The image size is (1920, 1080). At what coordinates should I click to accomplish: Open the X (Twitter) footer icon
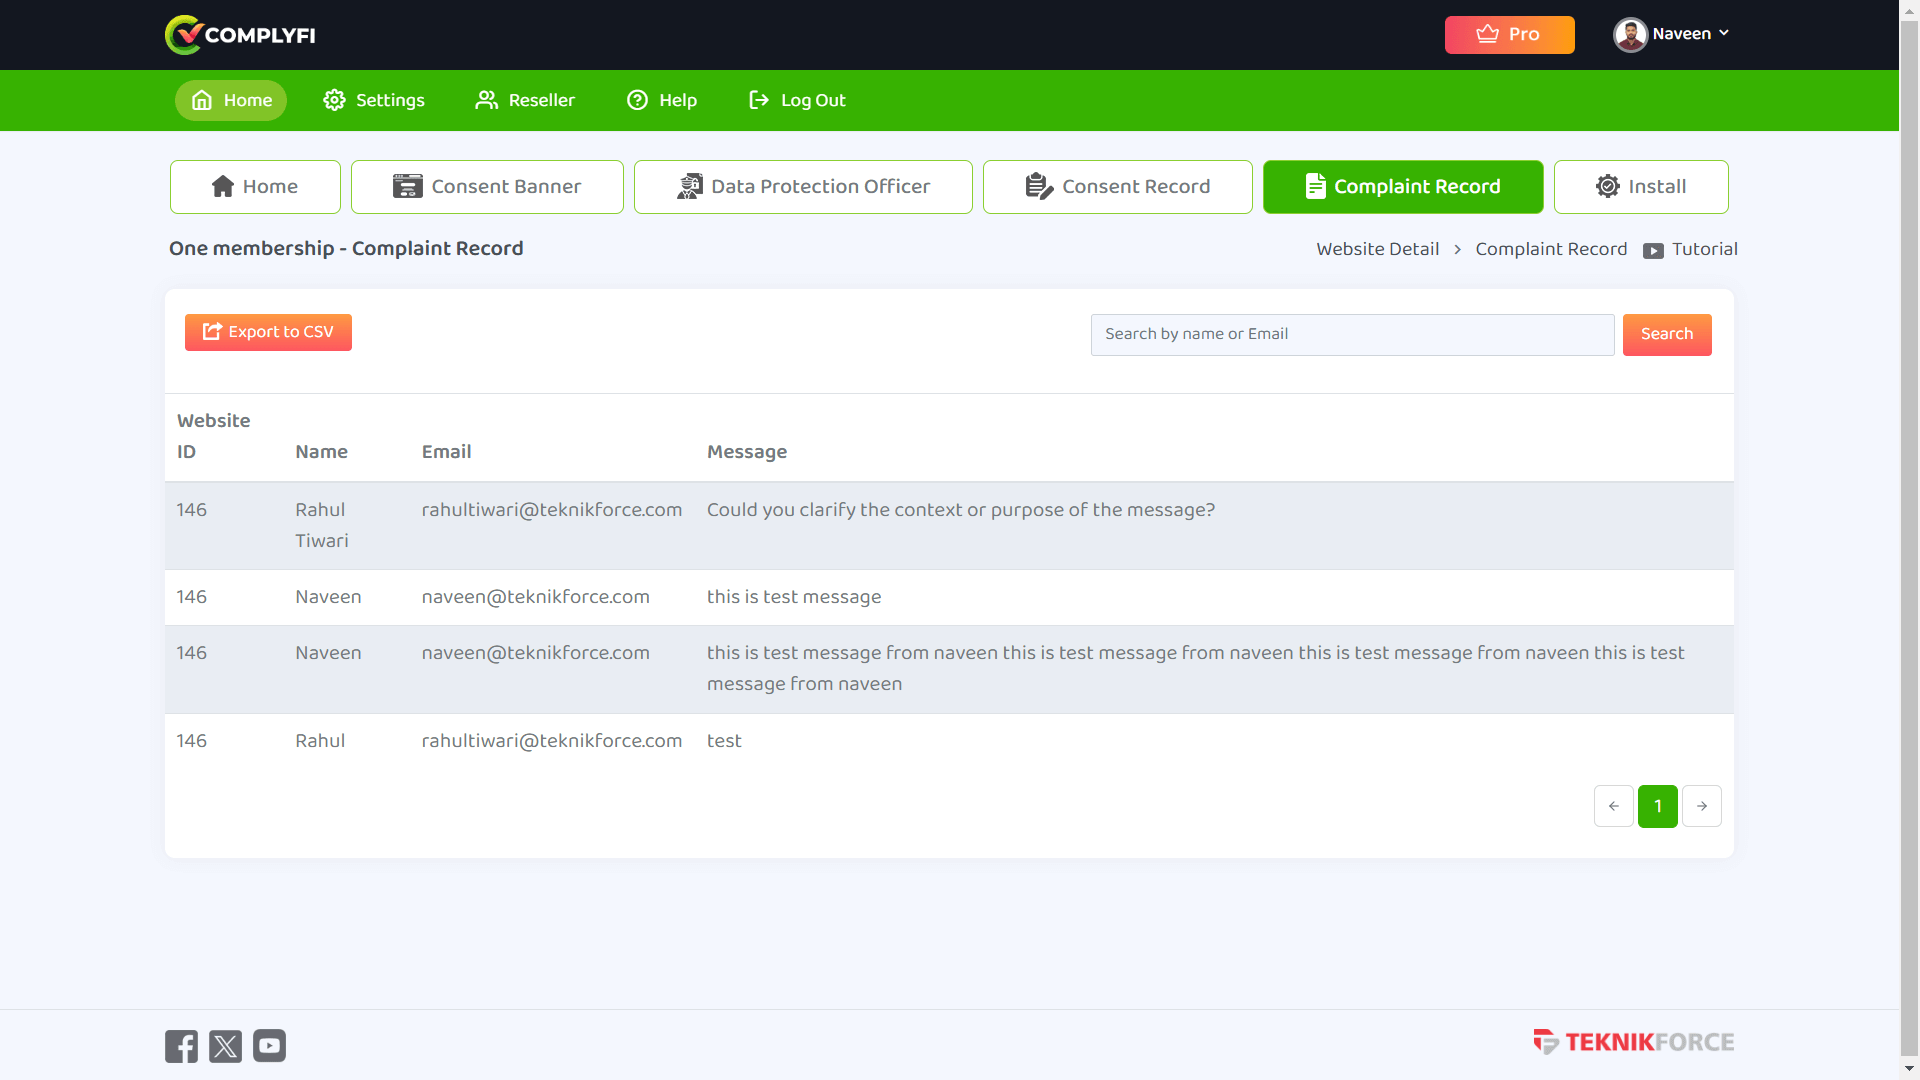[225, 1046]
